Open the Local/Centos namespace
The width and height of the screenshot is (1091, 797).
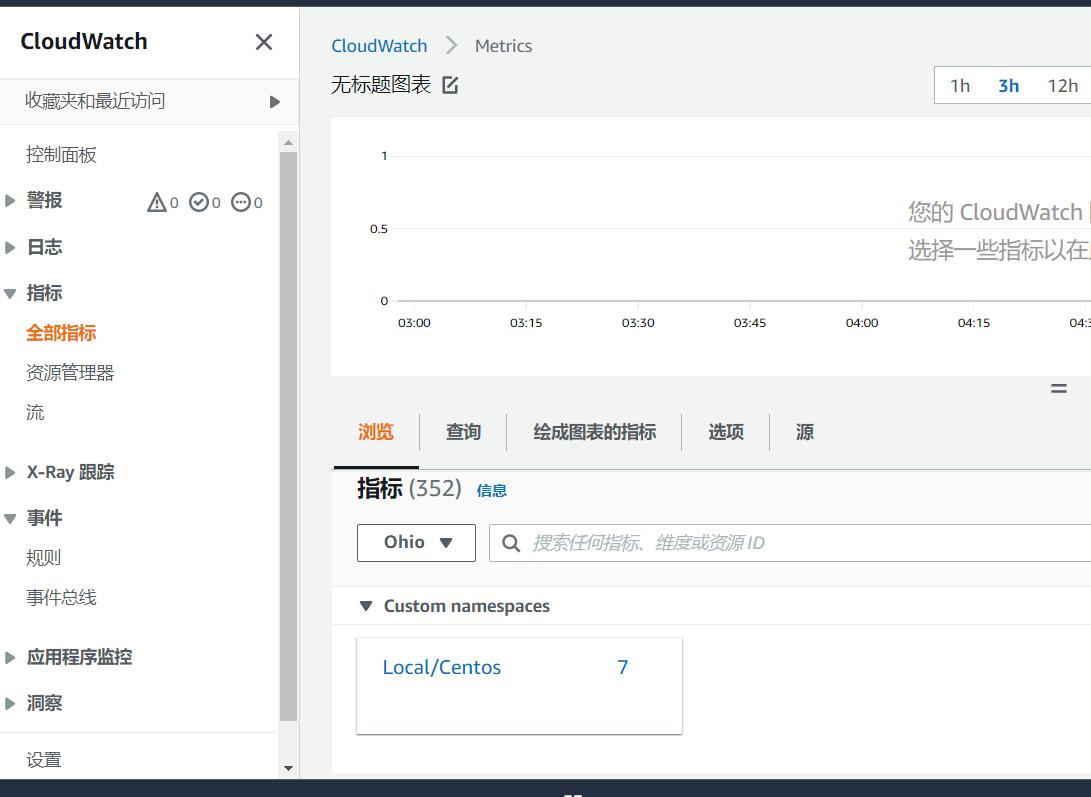tap(442, 668)
